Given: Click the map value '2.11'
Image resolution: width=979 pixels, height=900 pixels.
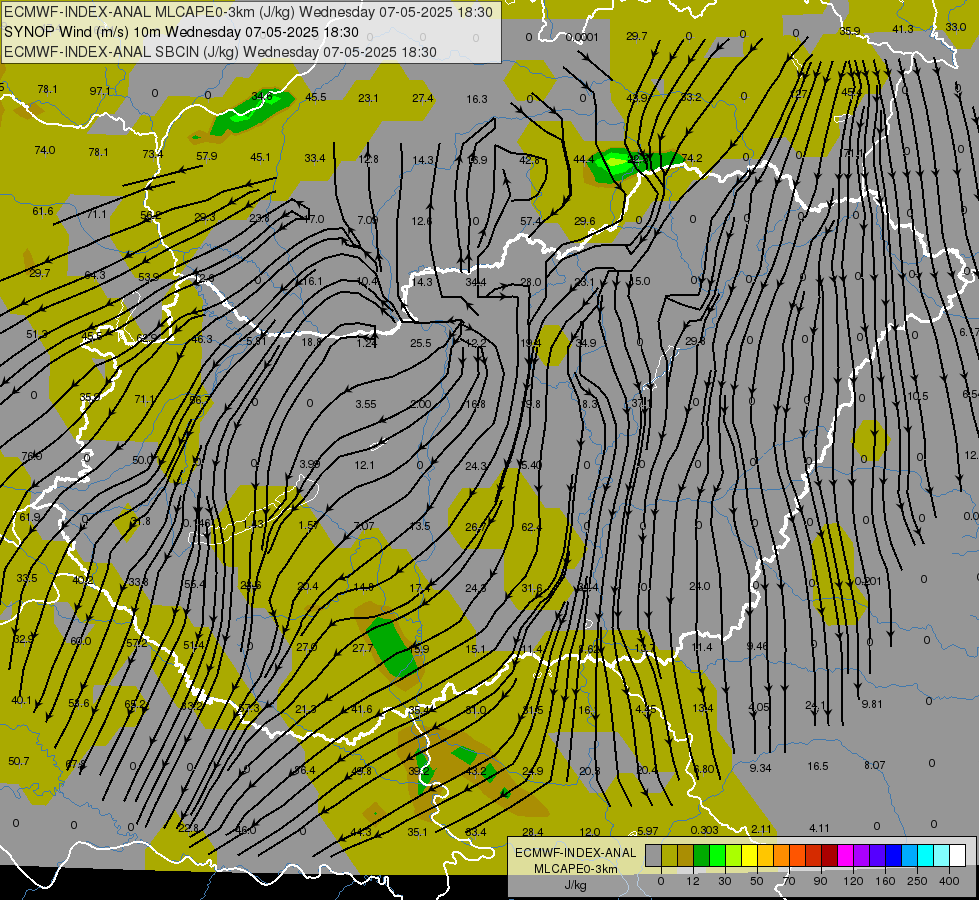Looking at the screenshot, I should pos(761,829).
